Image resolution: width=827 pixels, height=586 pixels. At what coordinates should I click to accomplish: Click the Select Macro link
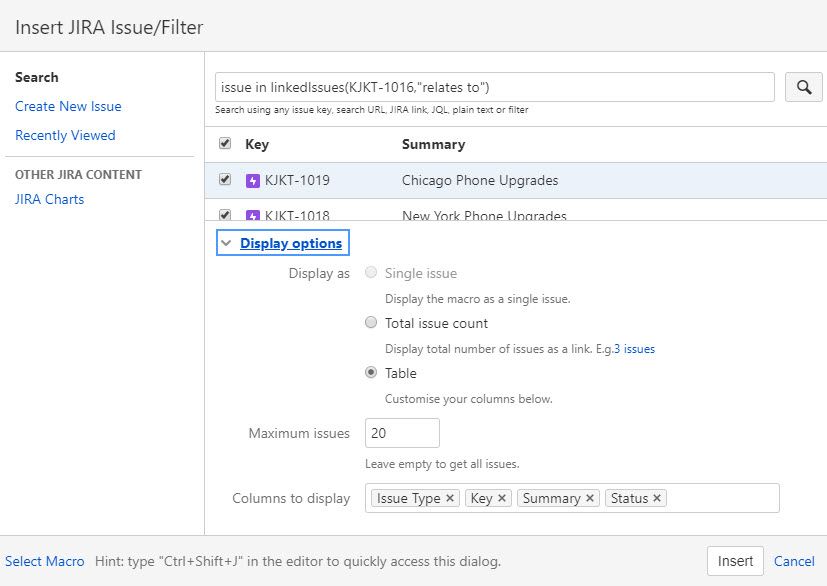pos(44,561)
